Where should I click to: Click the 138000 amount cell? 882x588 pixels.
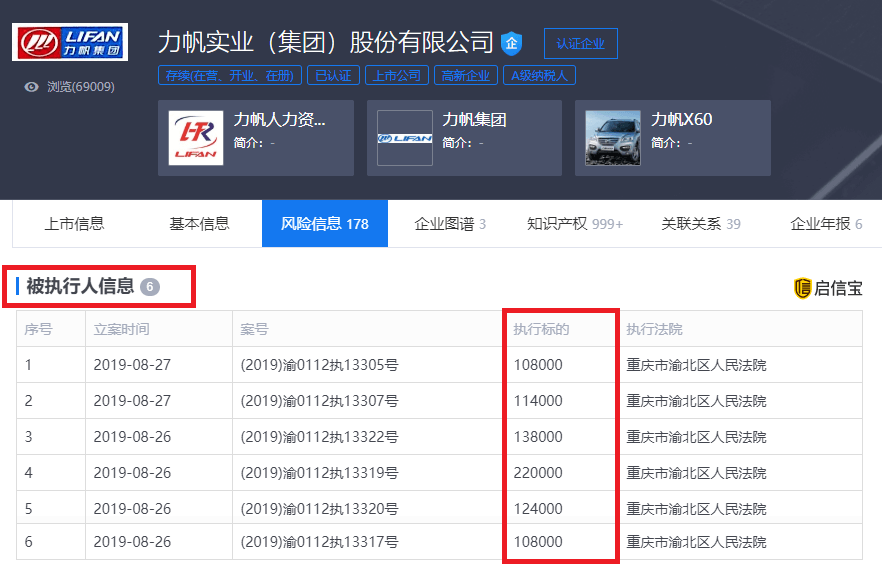pyautogui.click(x=538, y=437)
